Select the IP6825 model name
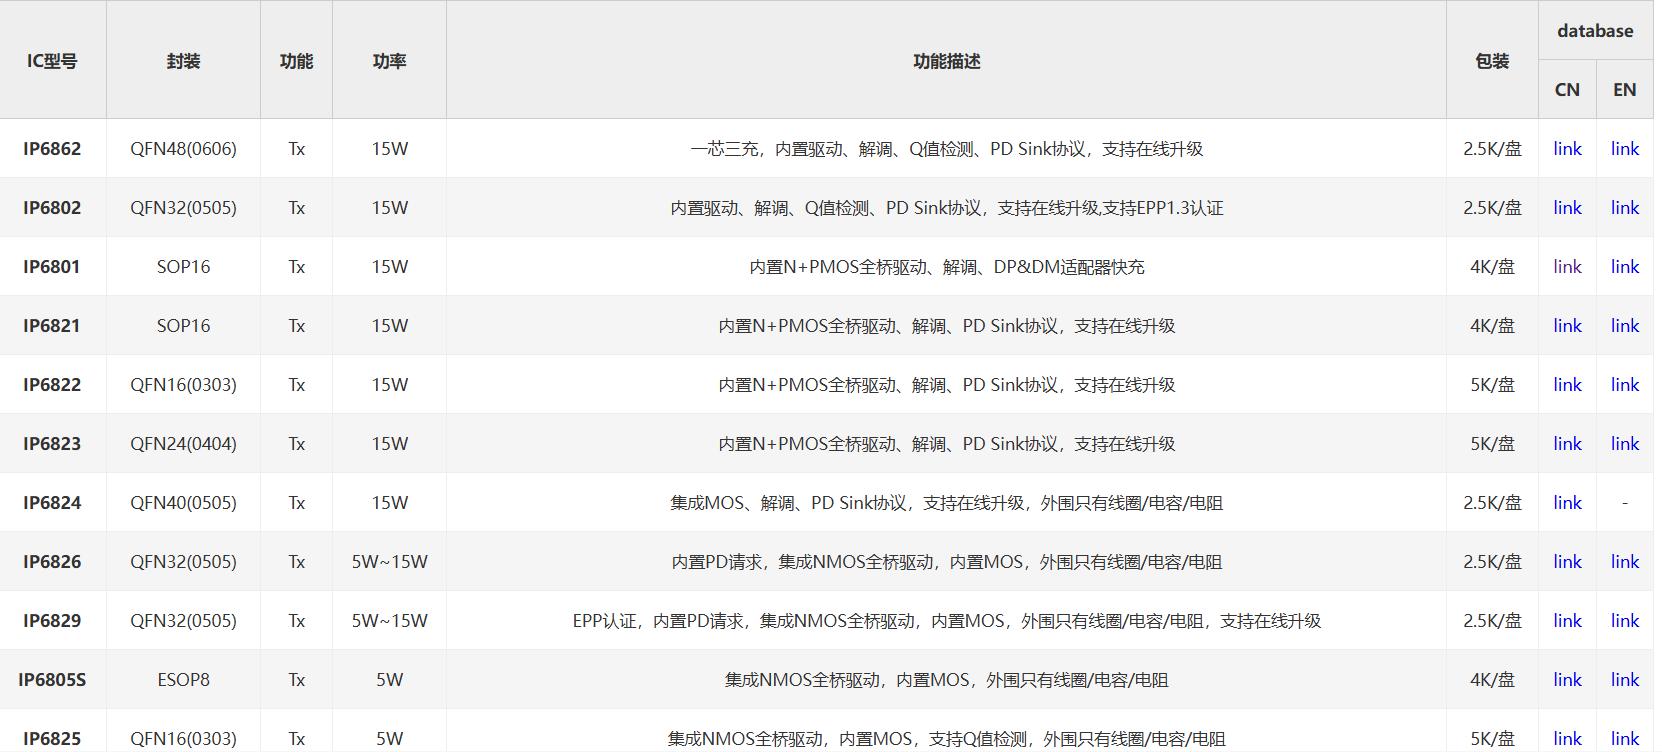 point(52,739)
